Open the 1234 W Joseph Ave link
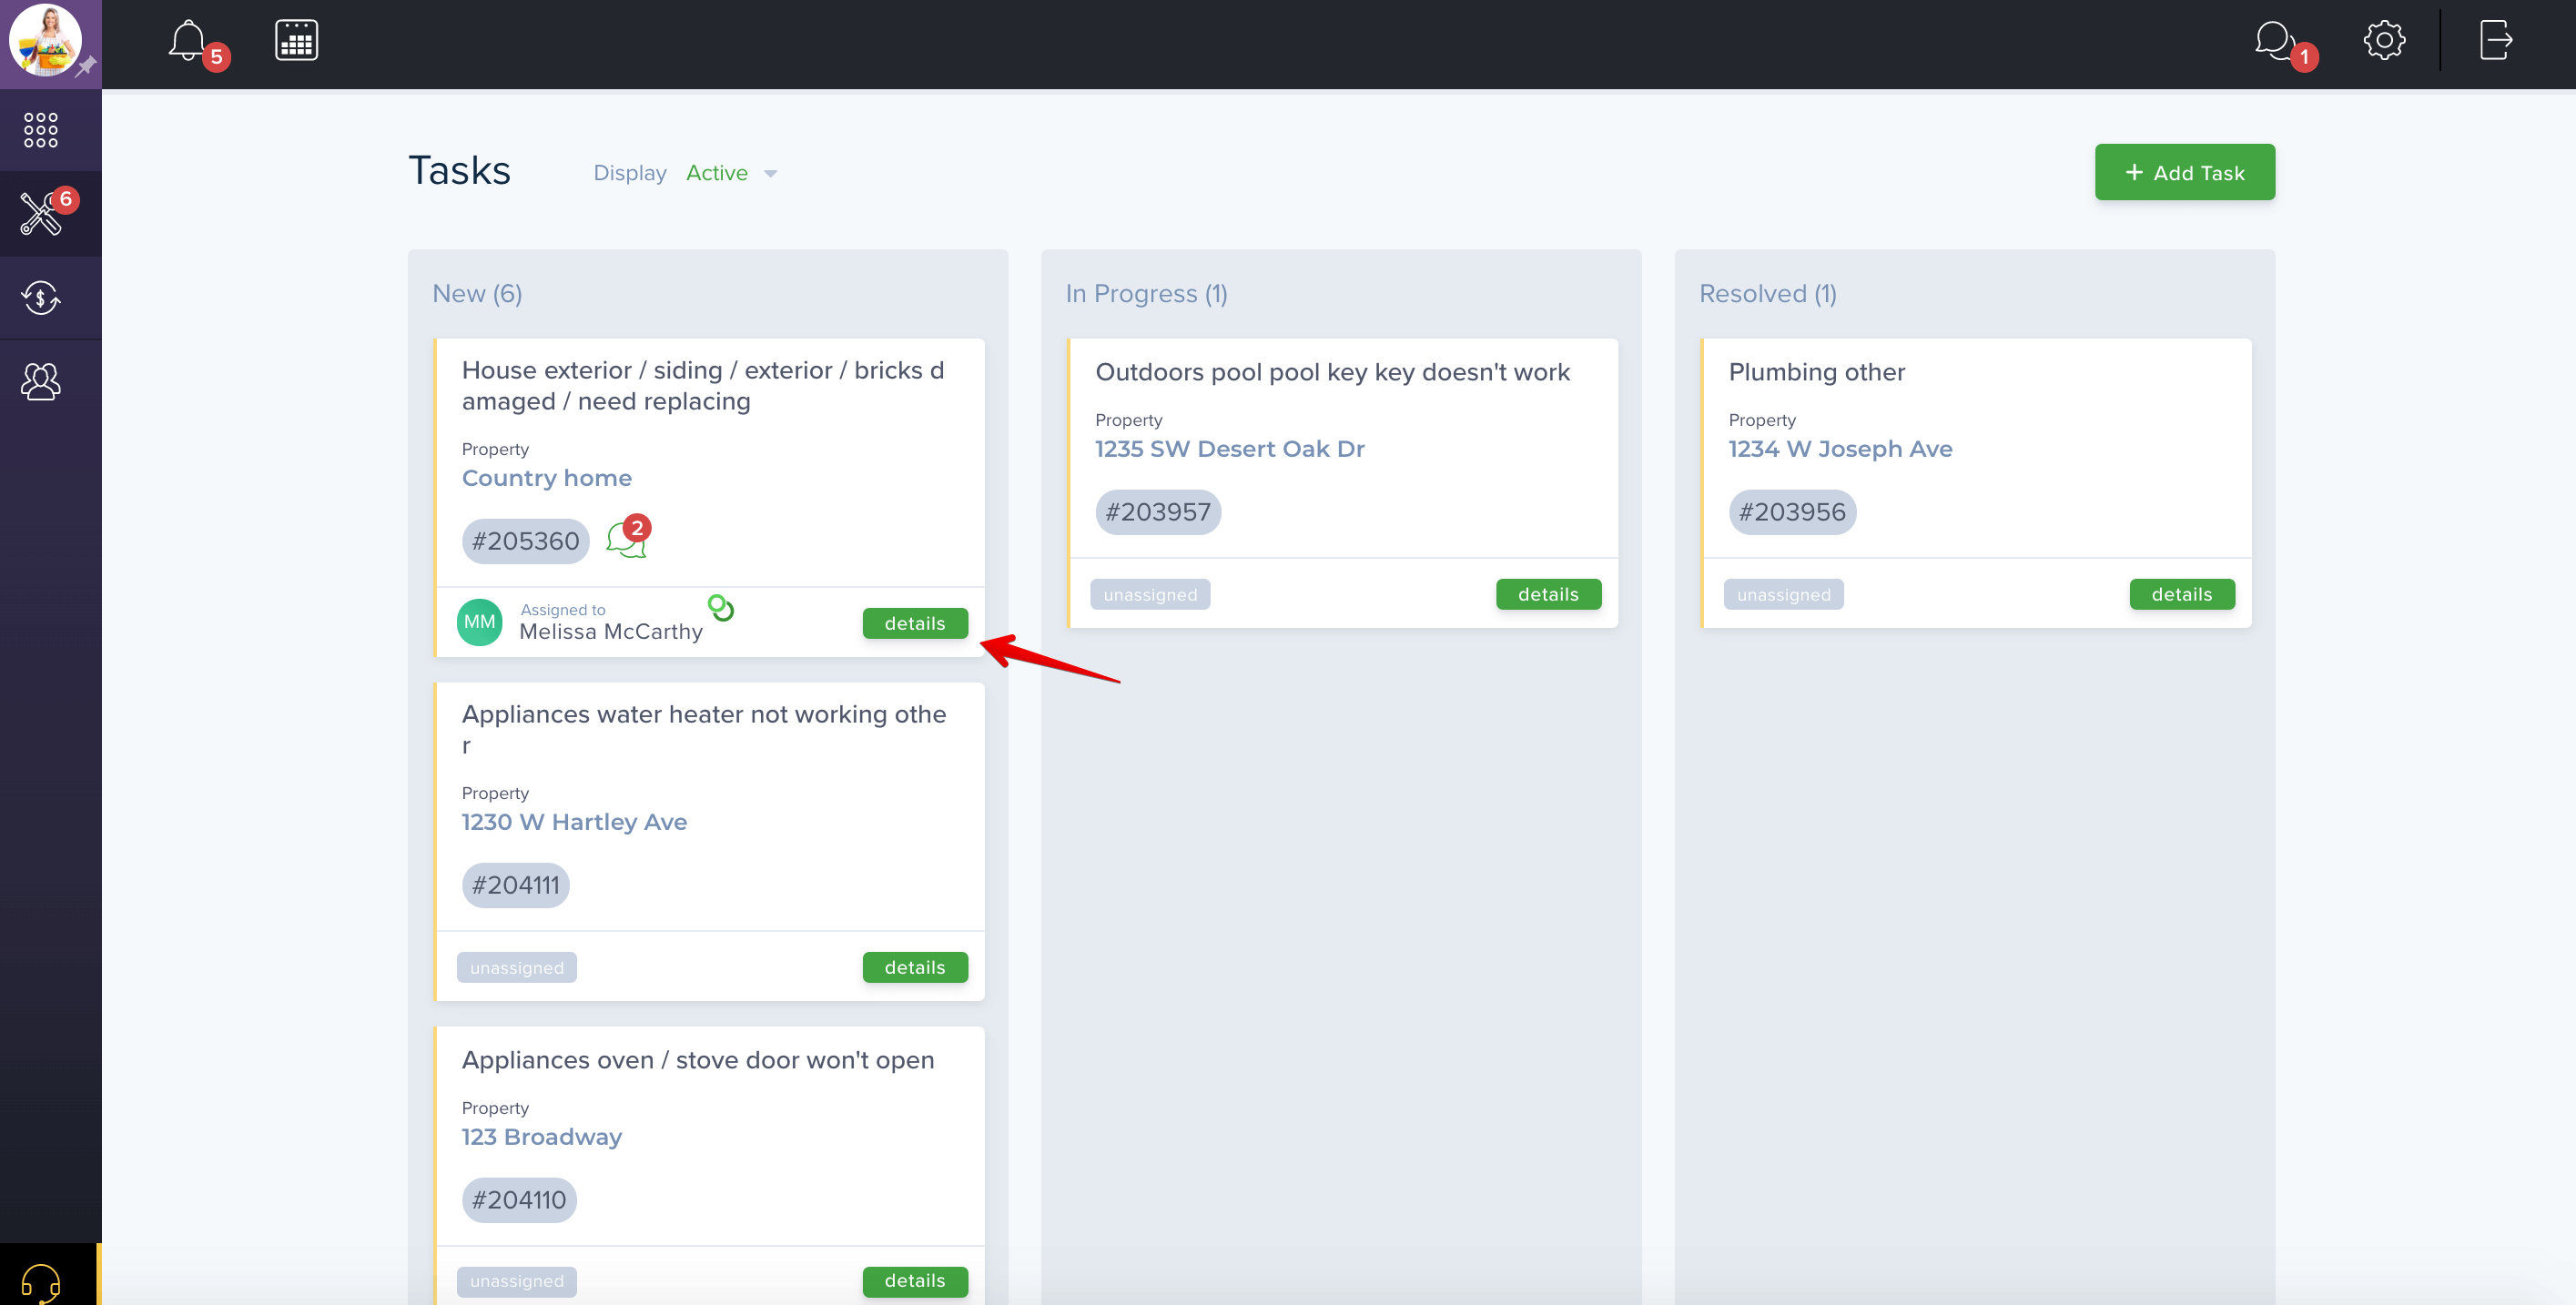The image size is (2576, 1305). (x=1840, y=449)
